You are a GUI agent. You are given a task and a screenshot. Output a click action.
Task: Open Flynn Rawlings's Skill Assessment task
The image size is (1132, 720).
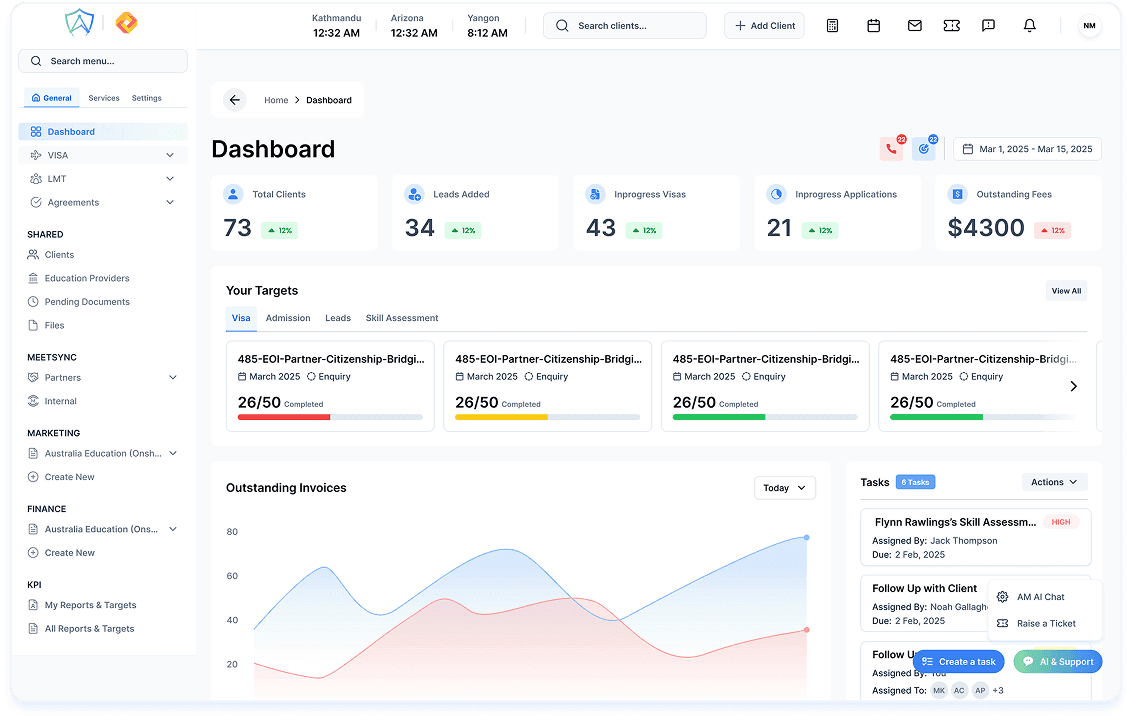[x=975, y=537]
